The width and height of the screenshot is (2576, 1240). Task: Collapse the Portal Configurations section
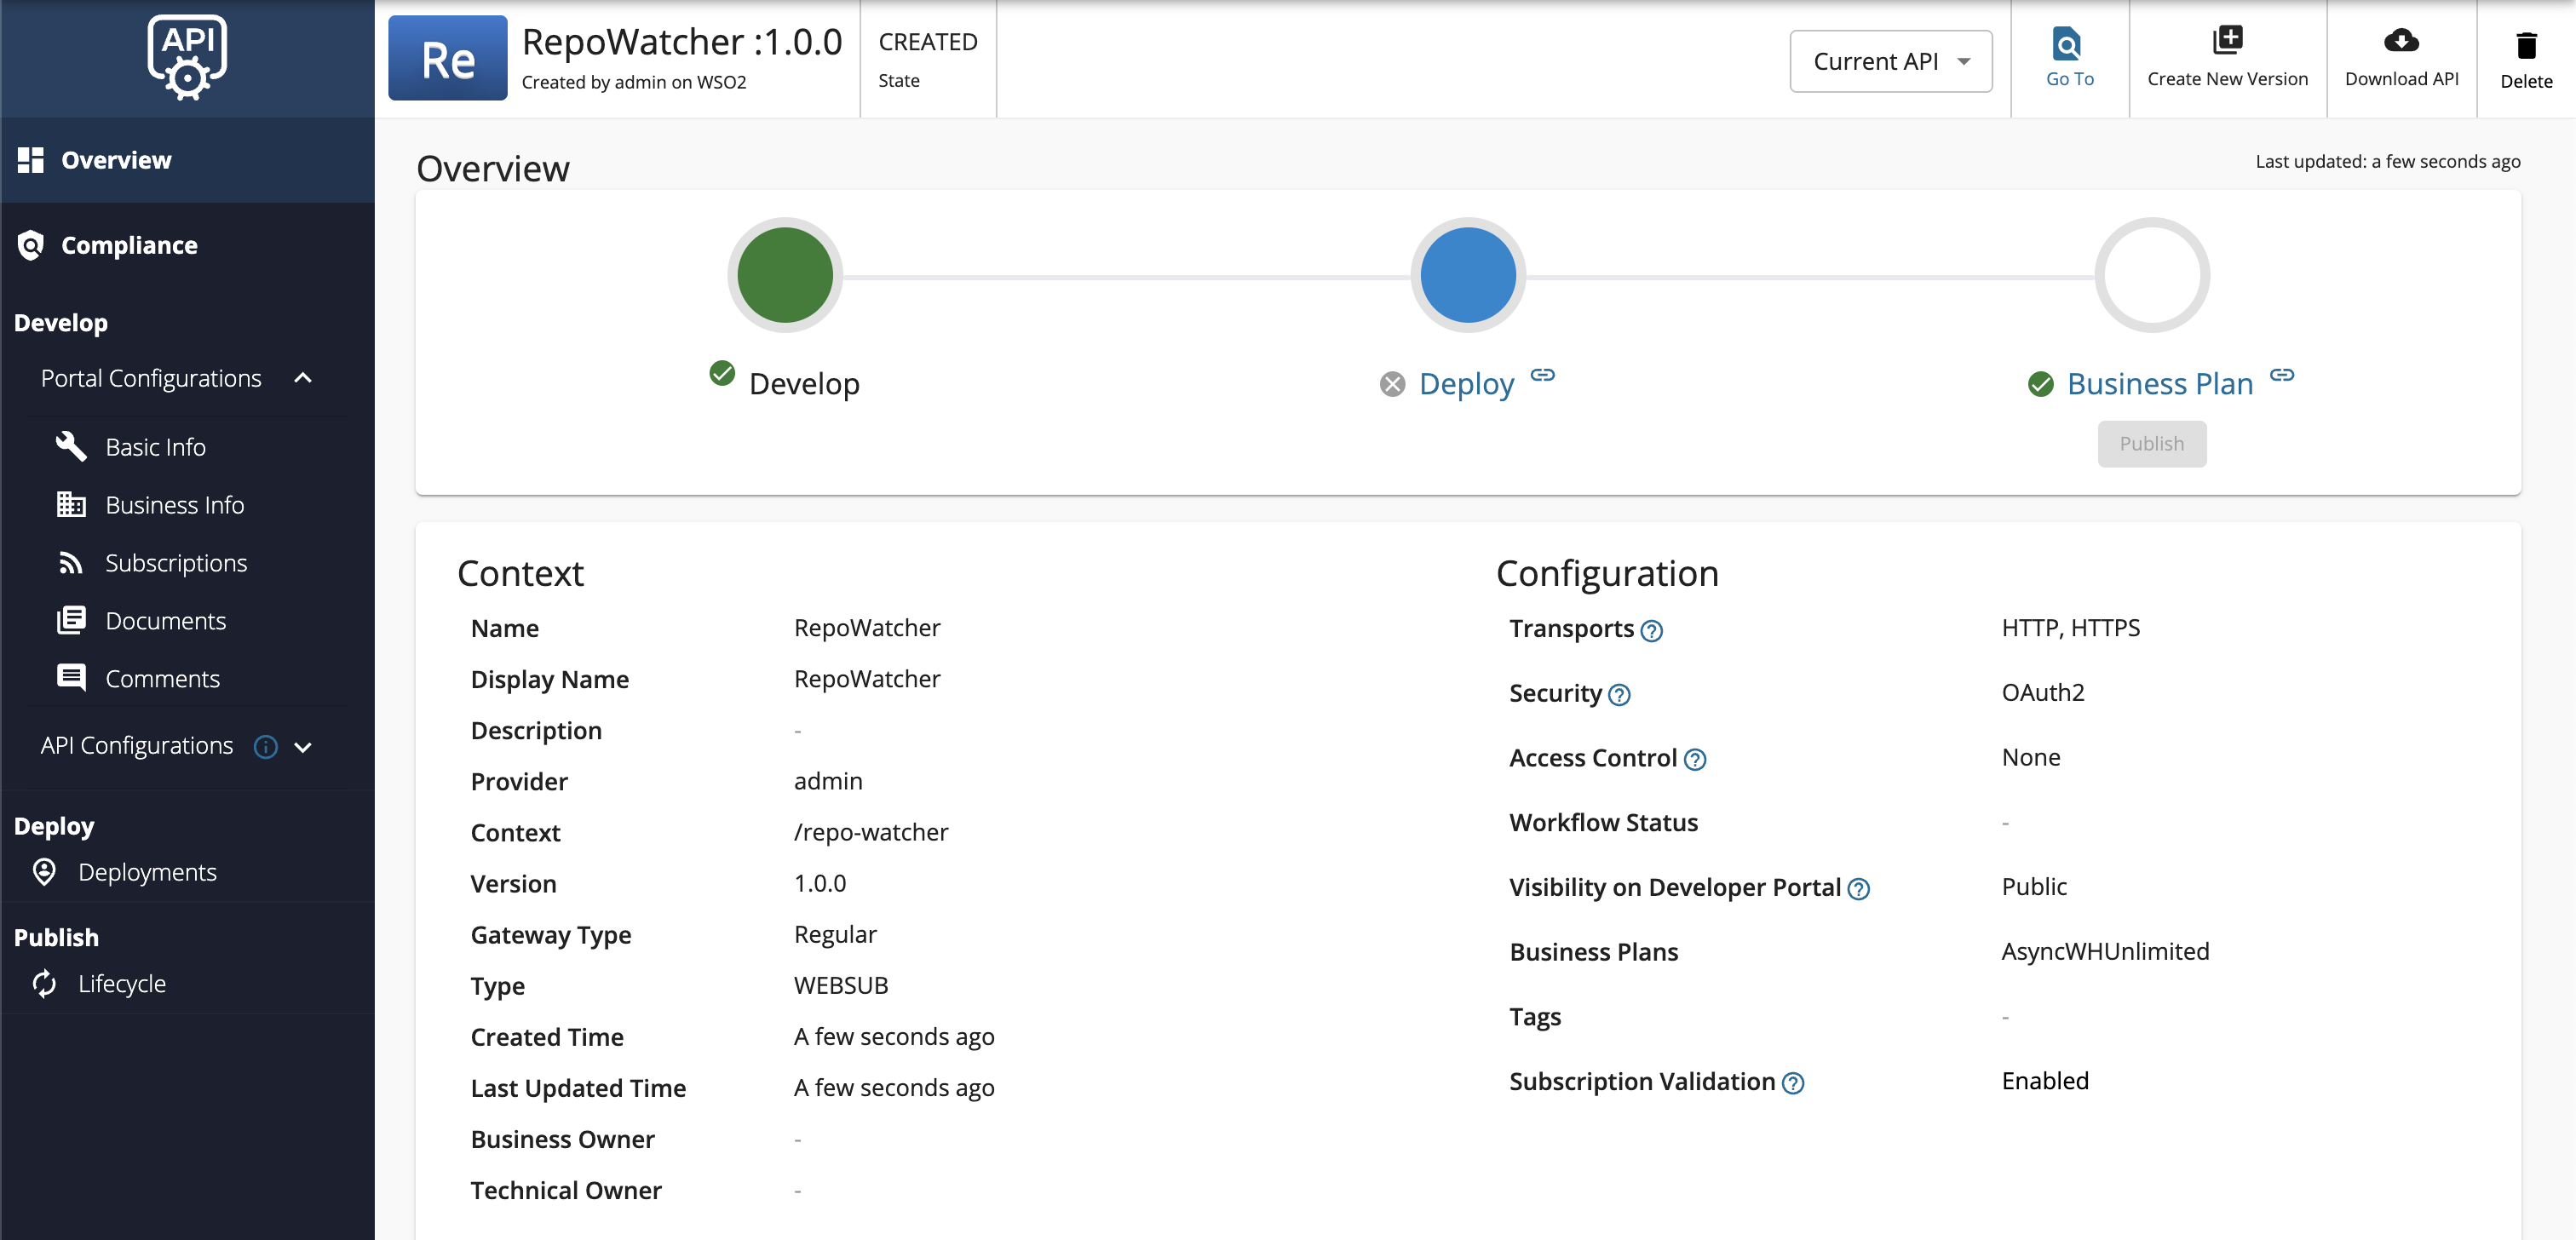305,378
